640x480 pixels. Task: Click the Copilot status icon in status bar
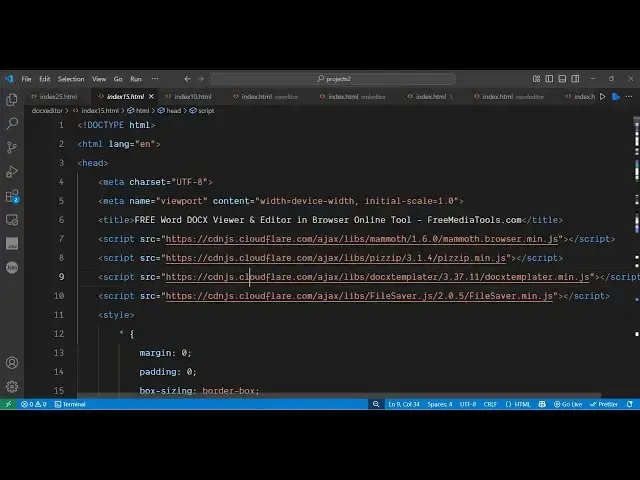click(x=542, y=404)
